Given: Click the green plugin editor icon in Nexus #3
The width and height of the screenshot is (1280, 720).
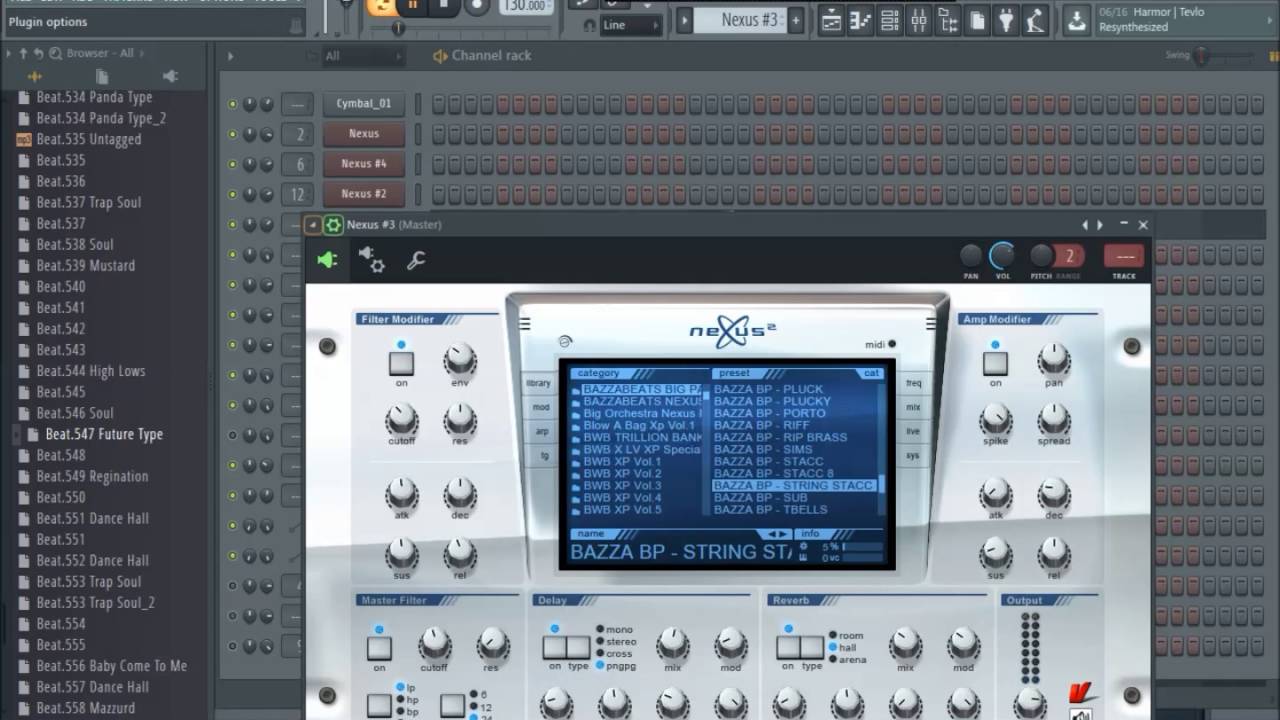Looking at the screenshot, I should pos(327,260).
